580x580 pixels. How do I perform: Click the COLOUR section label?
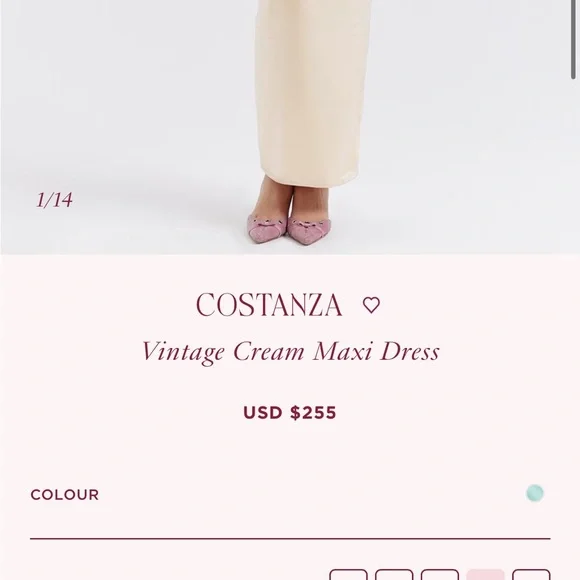(x=65, y=495)
